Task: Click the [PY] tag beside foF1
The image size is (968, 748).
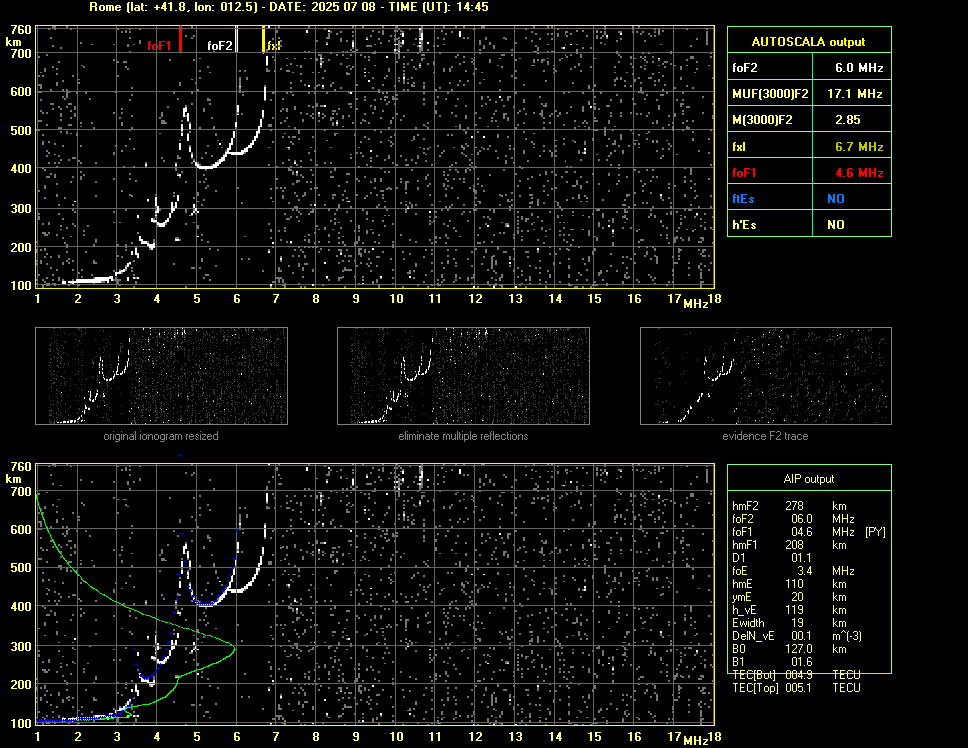Action: 875,532
